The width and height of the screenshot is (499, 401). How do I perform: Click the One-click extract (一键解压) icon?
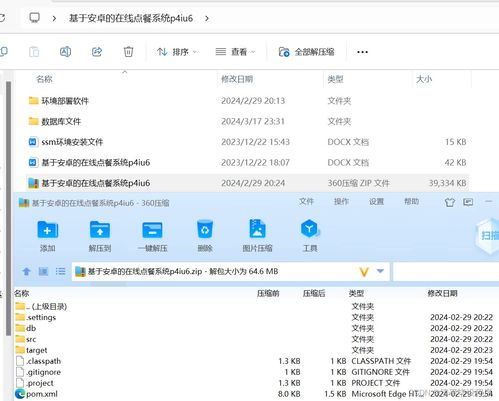coord(152,230)
